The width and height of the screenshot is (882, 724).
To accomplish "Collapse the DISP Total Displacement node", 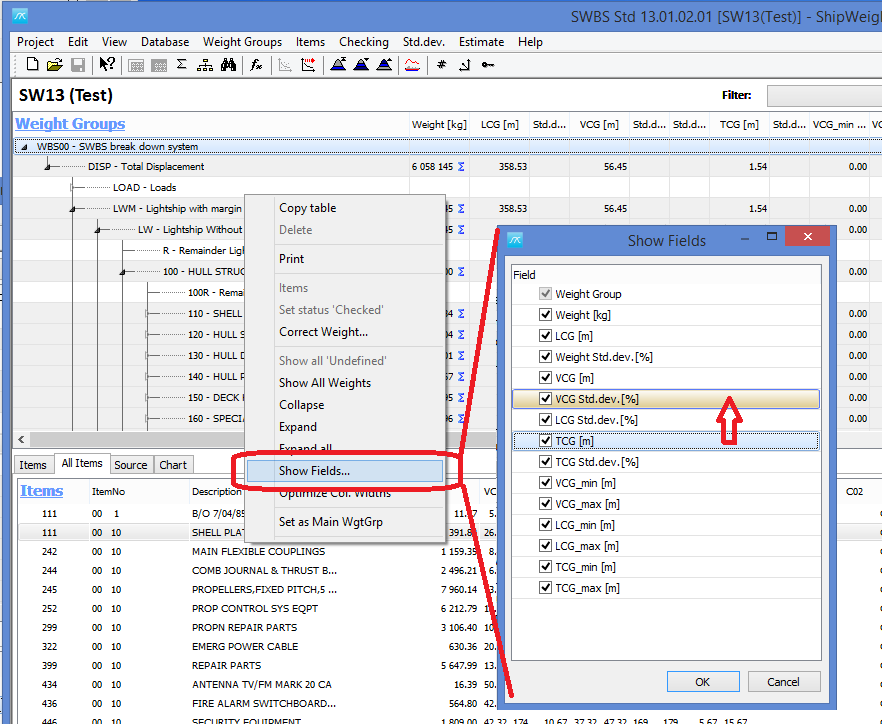I will click(x=46, y=167).
